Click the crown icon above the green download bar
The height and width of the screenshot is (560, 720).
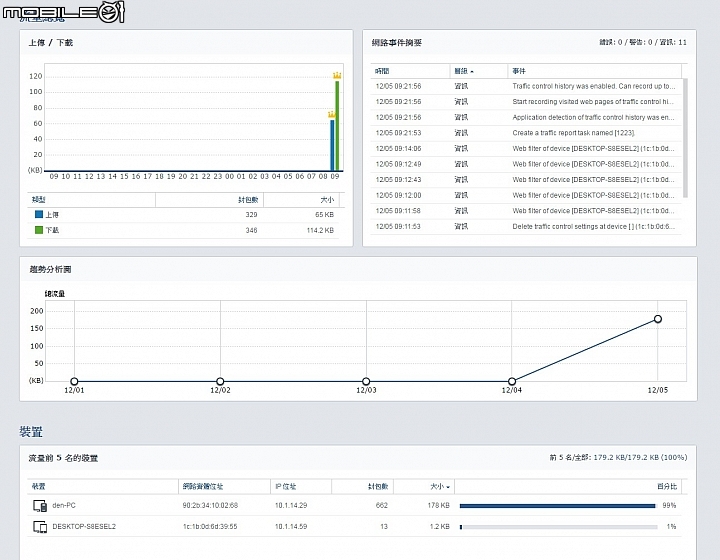337,75
